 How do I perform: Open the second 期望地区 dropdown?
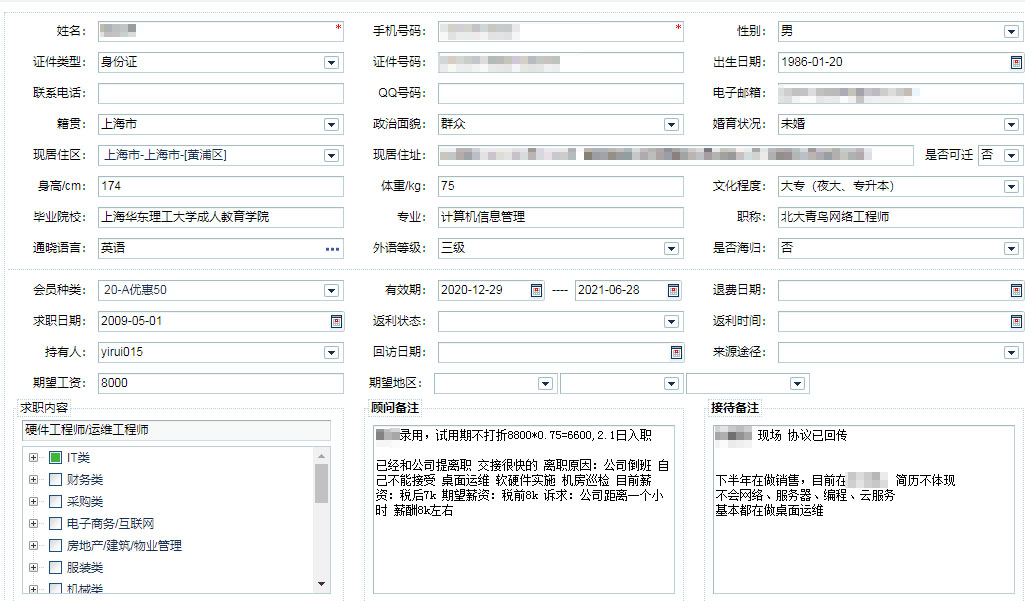(671, 384)
